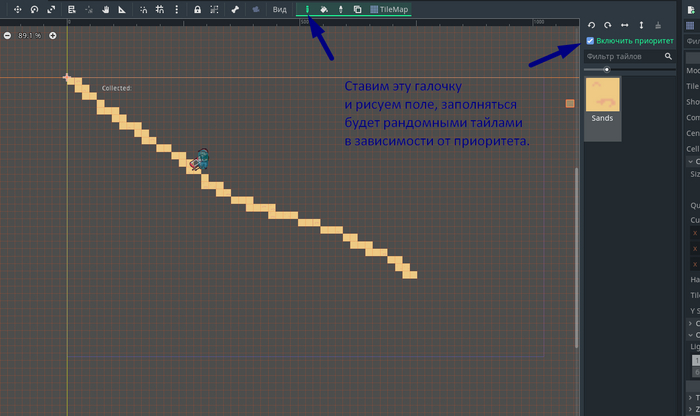Reset zoom by clicking 89.1 % label
Viewport: 700px width, 416px height.
30,35
